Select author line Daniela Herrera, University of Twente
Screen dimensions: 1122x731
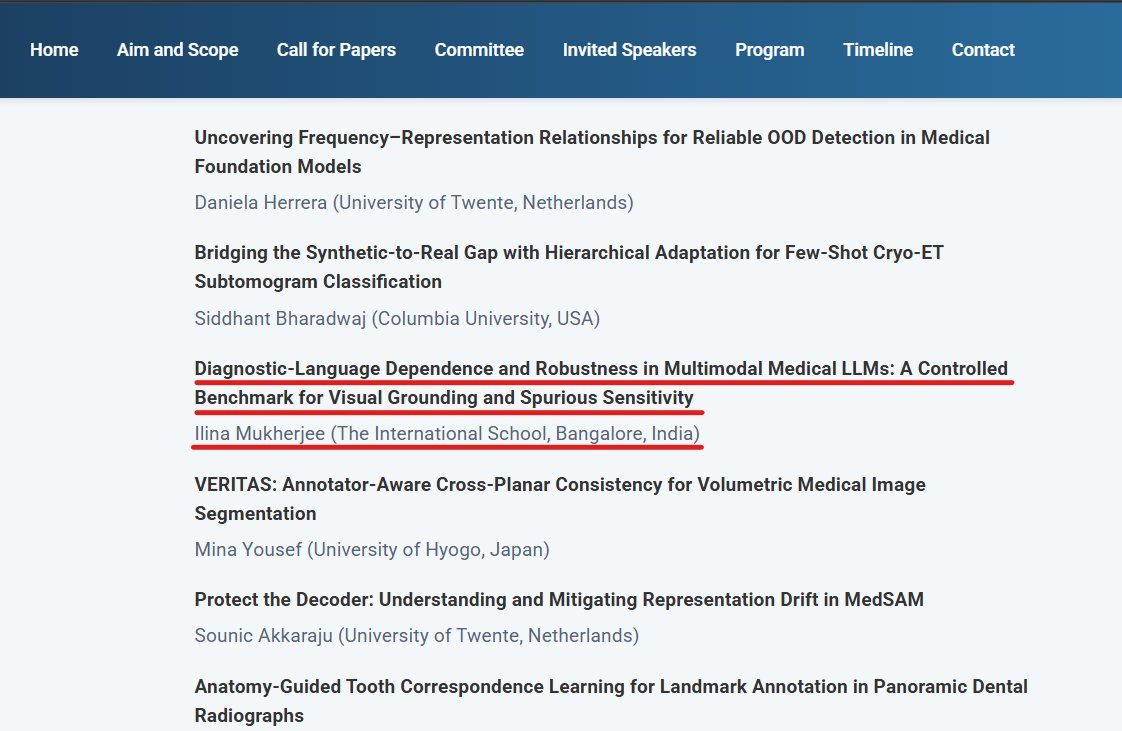click(x=414, y=202)
